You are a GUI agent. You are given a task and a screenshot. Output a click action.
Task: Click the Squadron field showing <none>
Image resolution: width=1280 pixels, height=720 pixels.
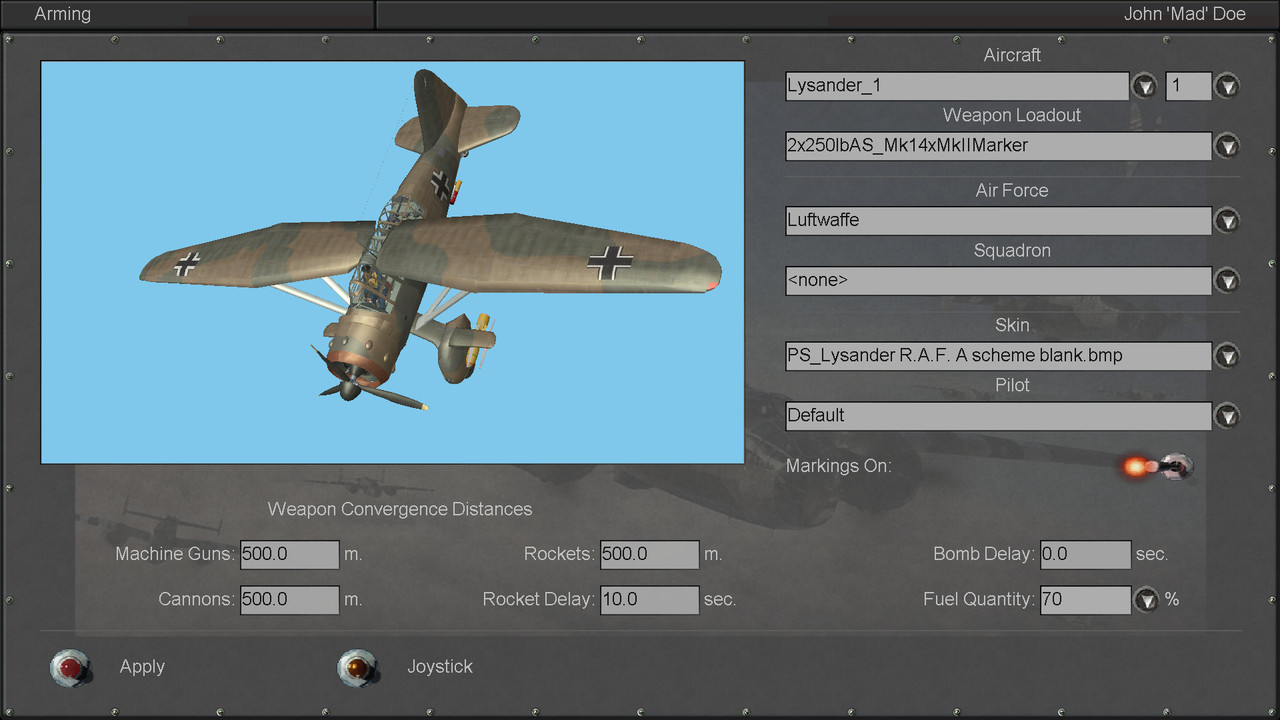[x=999, y=281]
